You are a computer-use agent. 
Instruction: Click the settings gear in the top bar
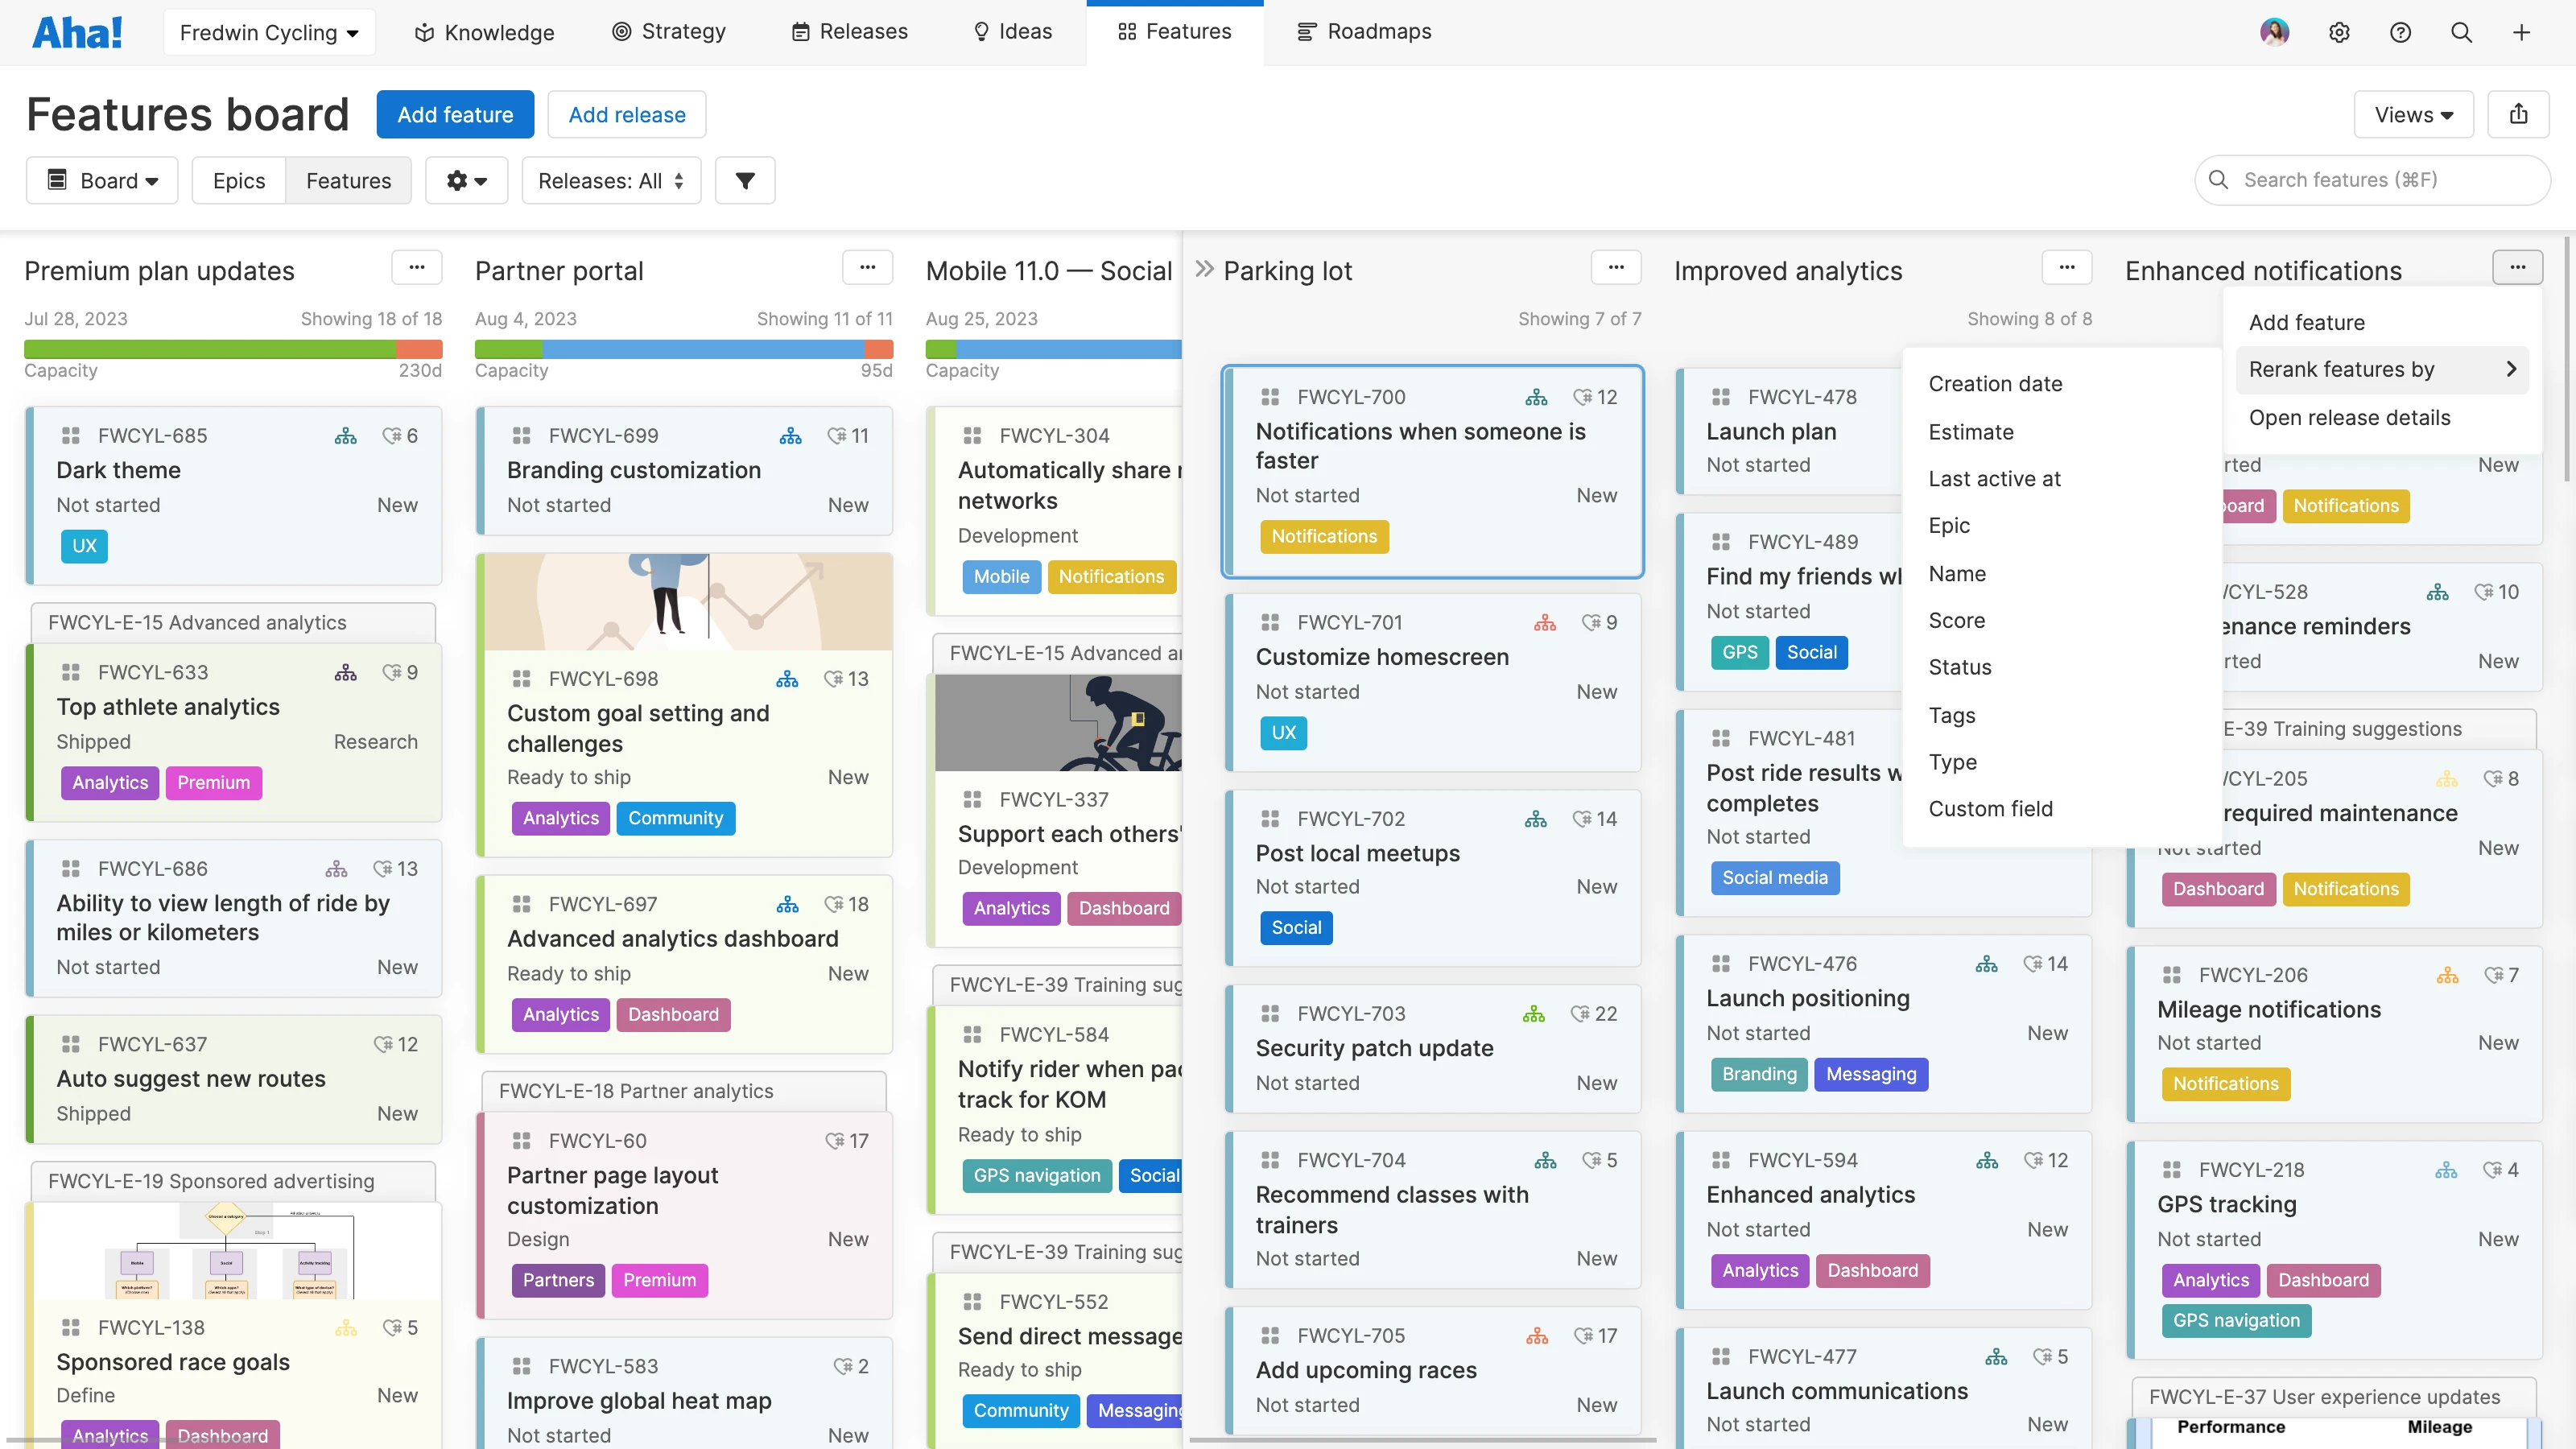[2340, 31]
